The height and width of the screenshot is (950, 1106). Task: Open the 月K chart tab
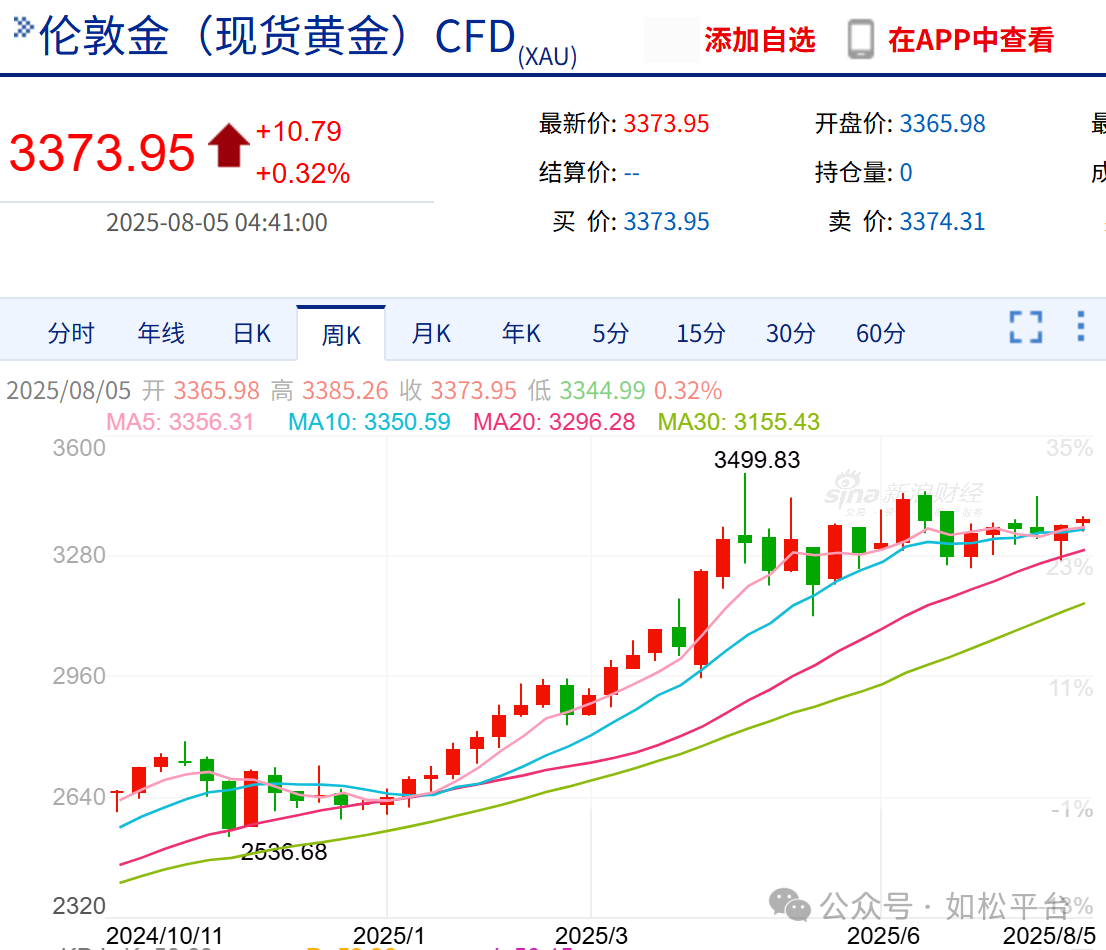coord(431,333)
